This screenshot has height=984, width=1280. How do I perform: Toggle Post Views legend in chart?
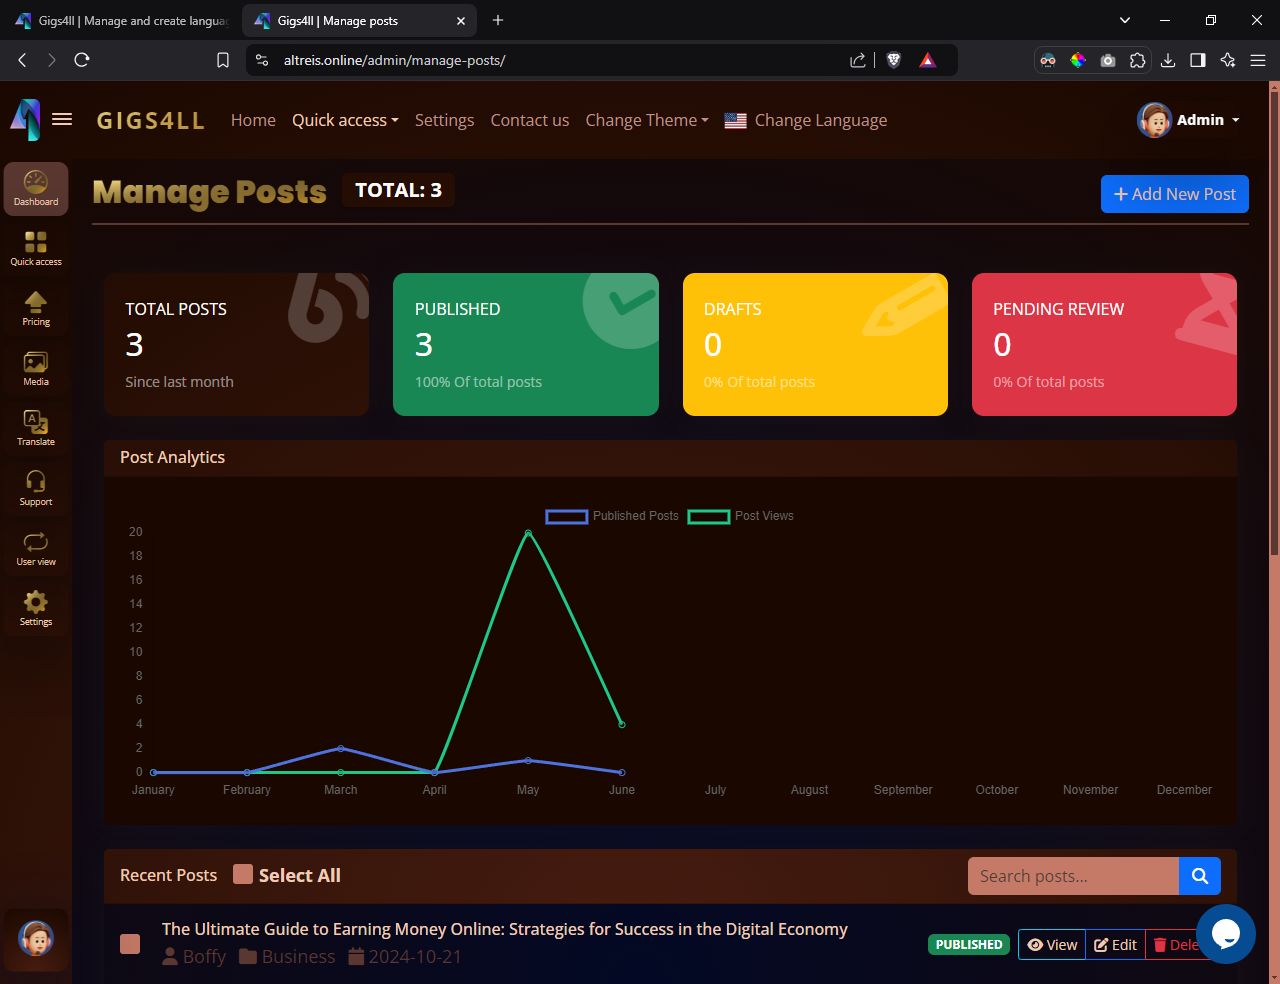741,516
